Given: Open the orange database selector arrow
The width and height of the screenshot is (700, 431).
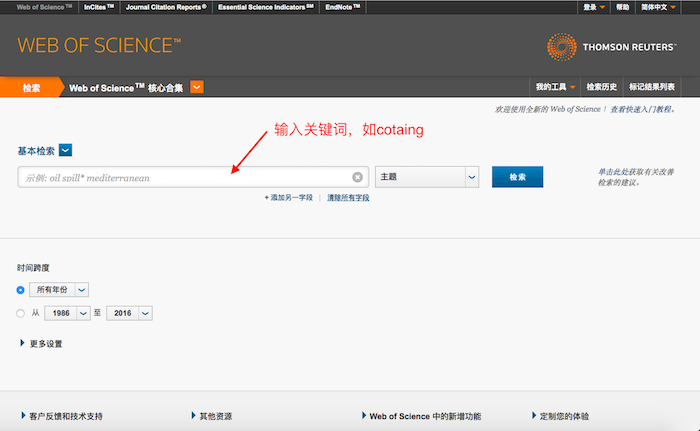Looking at the screenshot, I should pyautogui.click(x=197, y=87).
